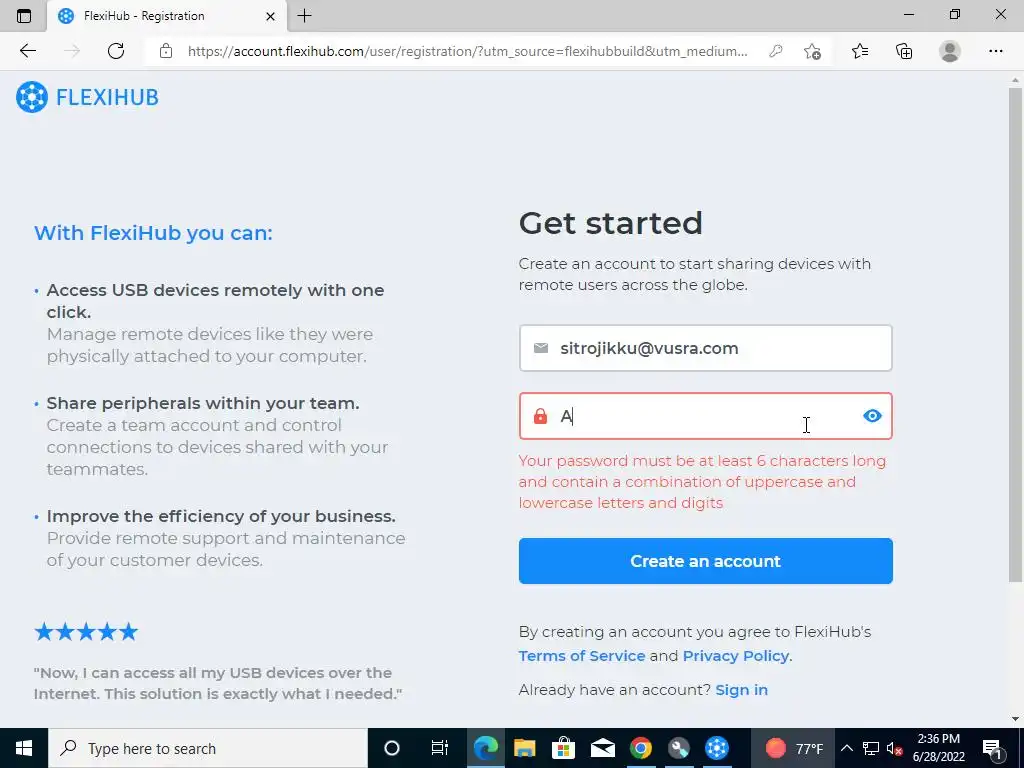1024x768 pixels.
Task: Open the Collections icon in toolbar
Action: click(x=904, y=51)
